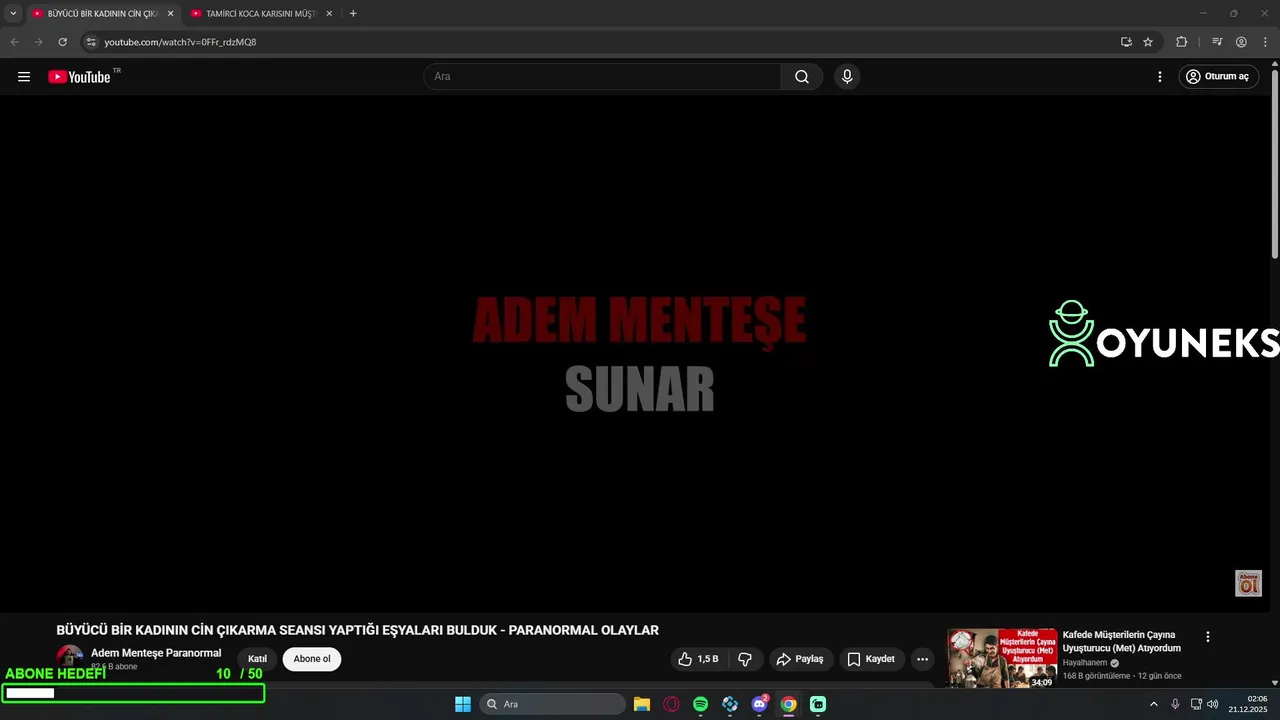Screen dimensions: 1280x720
Task: Bookmark this page with star icon
Action: (x=1148, y=42)
